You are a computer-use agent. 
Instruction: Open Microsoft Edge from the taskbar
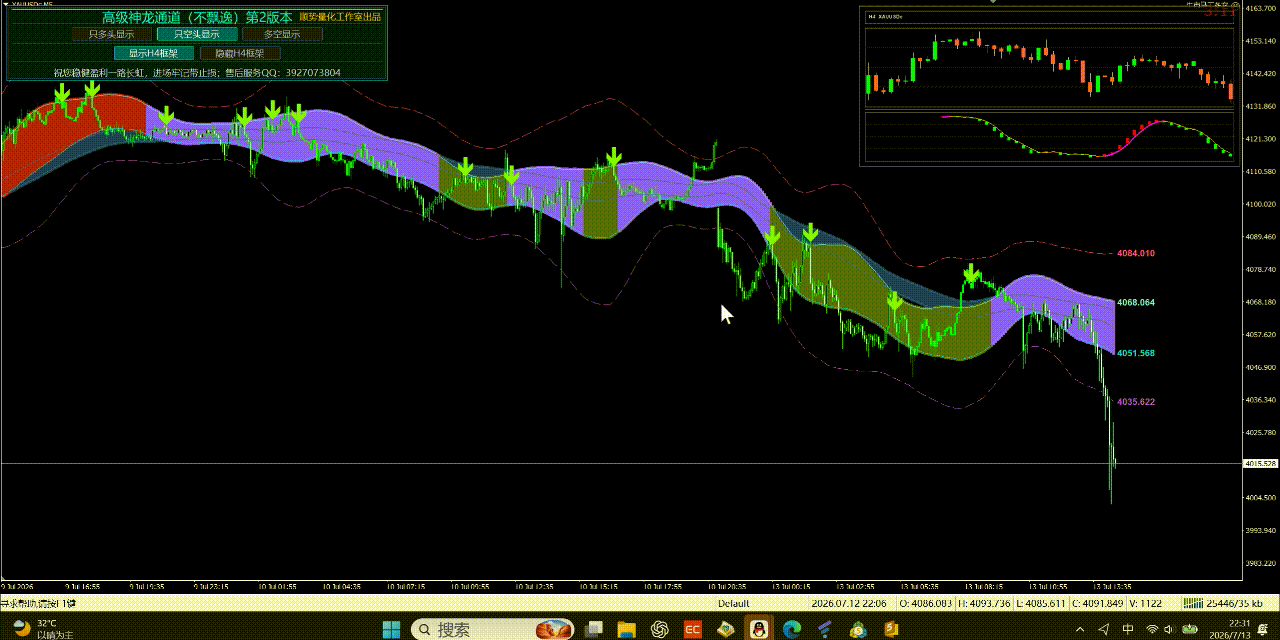coord(792,629)
